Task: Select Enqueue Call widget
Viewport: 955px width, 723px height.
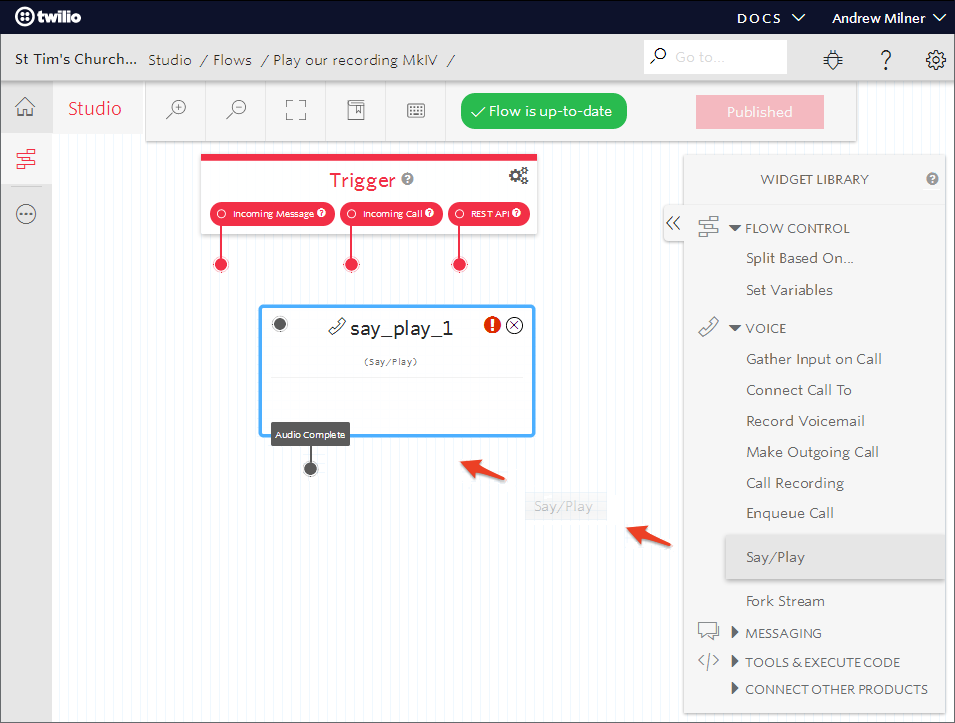Action: pos(790,513)
